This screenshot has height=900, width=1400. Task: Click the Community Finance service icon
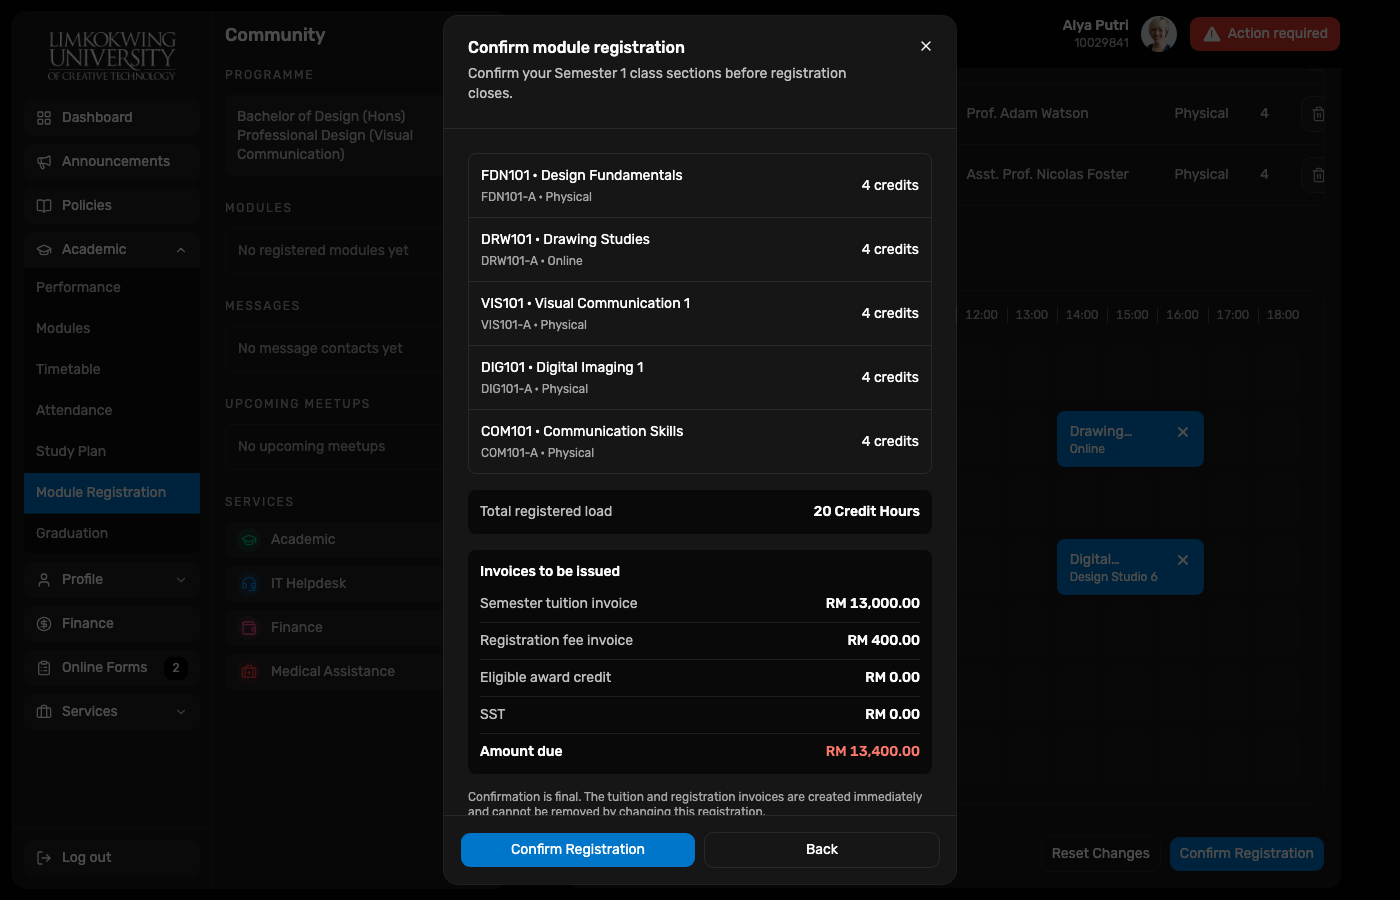(x=249, y=628)
